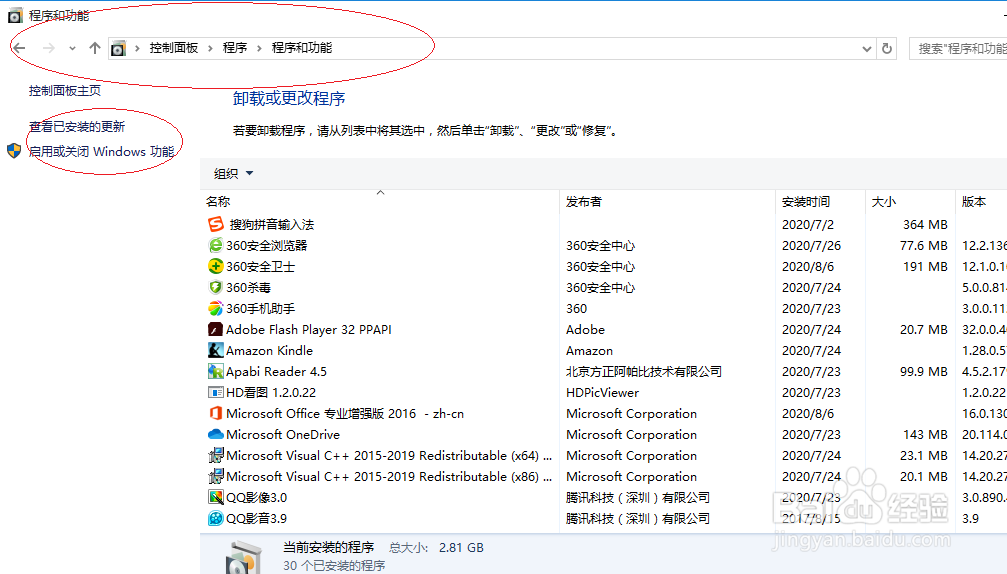Image resolution: width=1007 pixels, height=574 pixels.
Task: Click the 360安全浏览器 program name
Action: tap(267, 246)
